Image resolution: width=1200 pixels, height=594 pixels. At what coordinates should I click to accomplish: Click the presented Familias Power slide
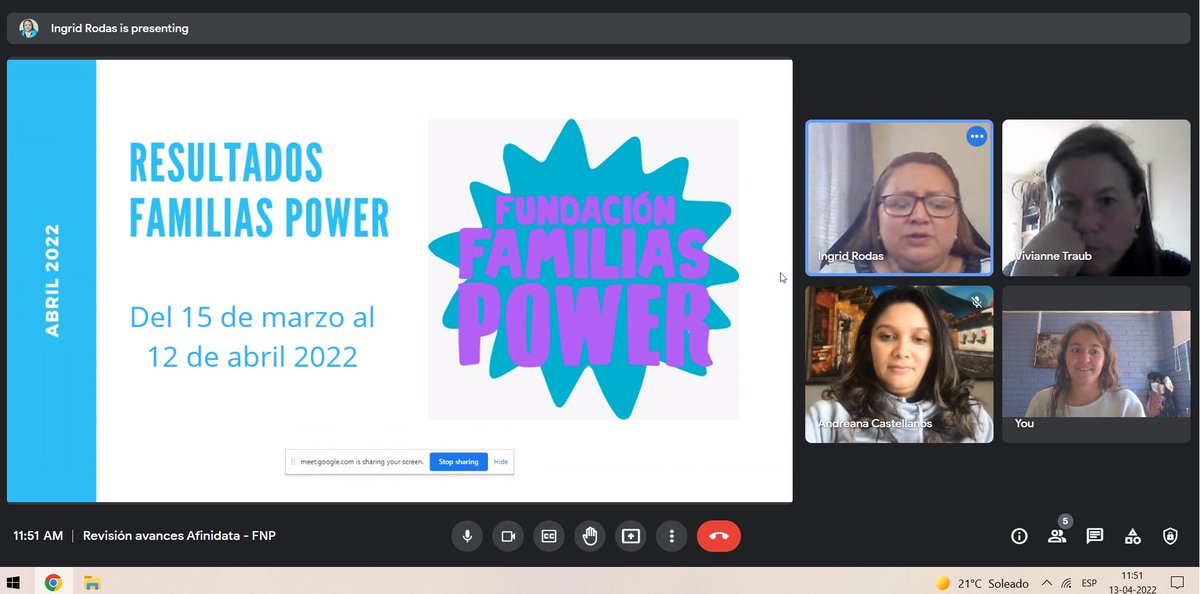click(x=400, y=281)
